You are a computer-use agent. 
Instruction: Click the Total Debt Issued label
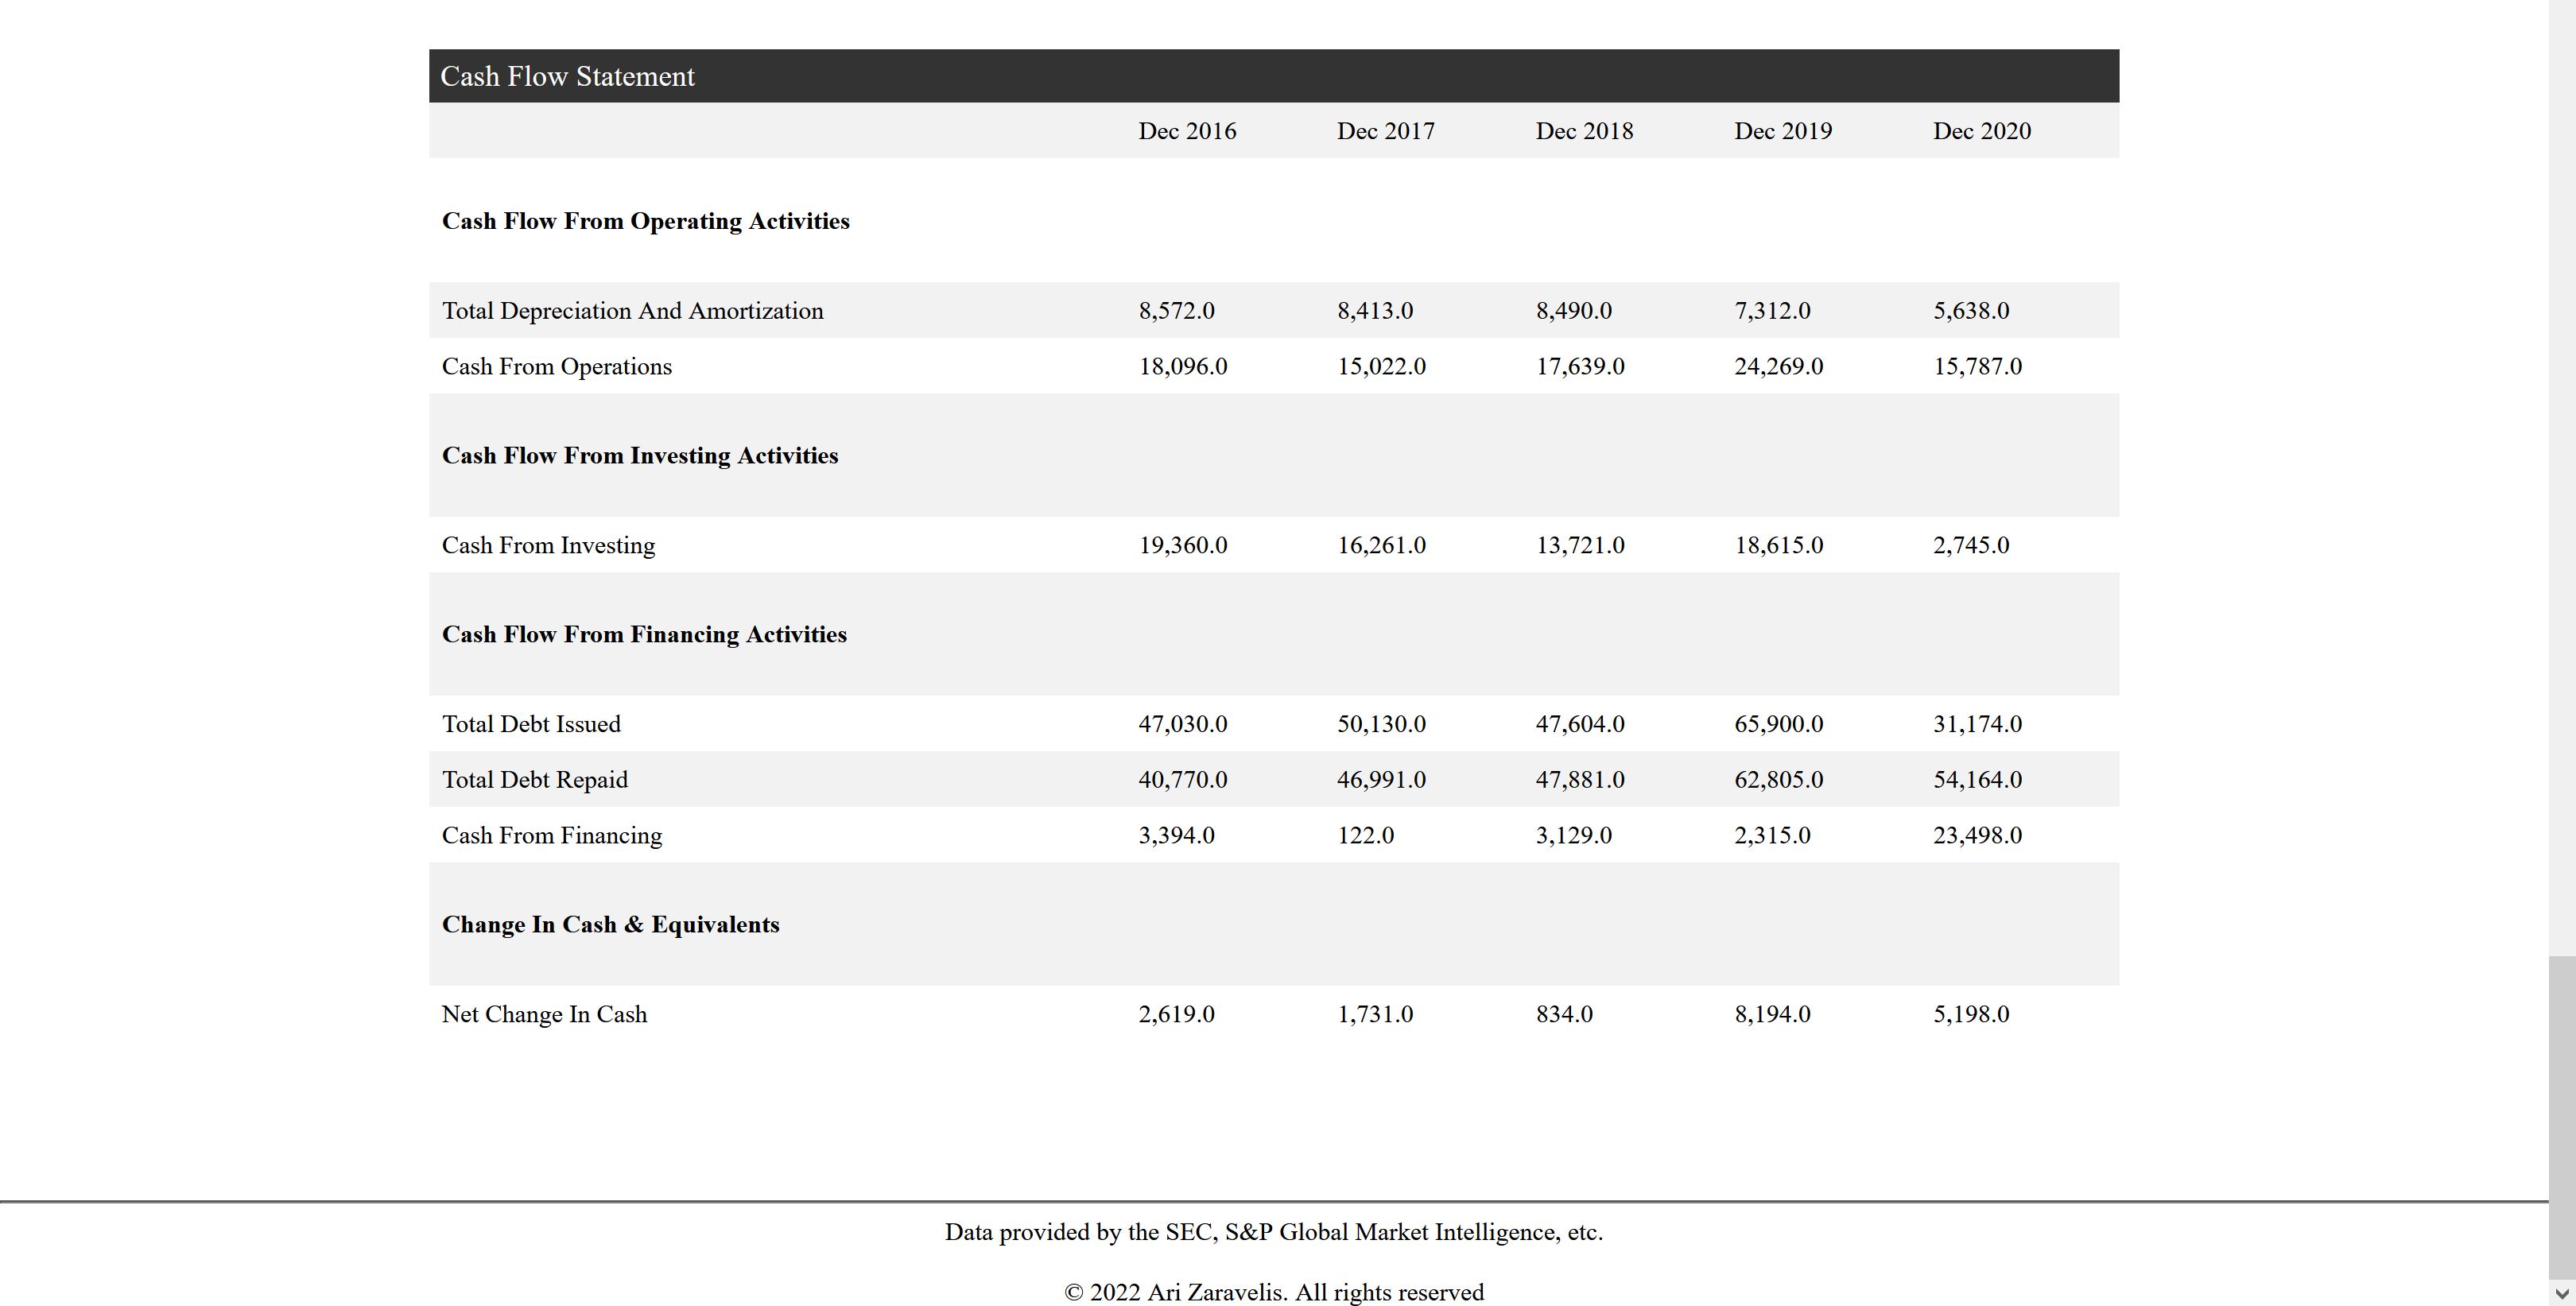[x=531, y=724]
